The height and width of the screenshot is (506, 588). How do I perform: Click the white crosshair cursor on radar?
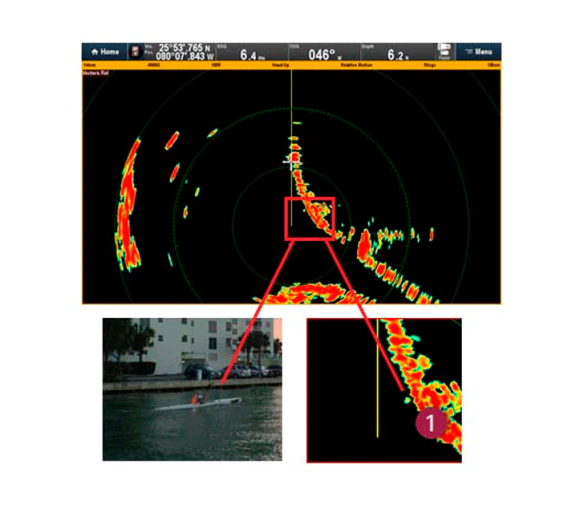(x=290, y=162)
